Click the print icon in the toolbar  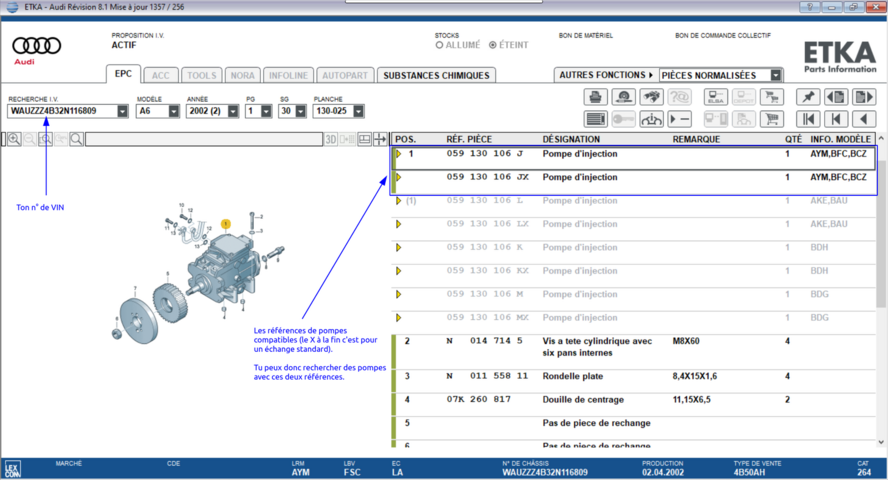tap(595, 97)
